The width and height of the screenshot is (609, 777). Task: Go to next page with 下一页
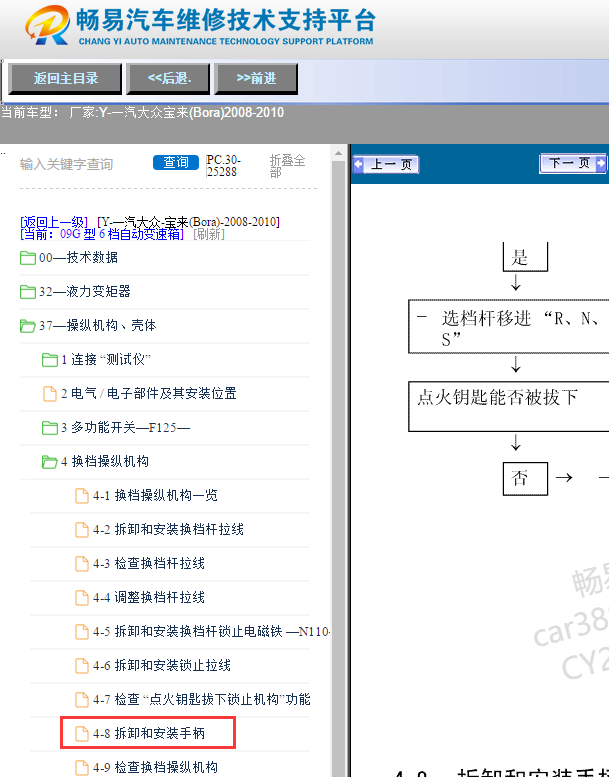coord(573,163)
